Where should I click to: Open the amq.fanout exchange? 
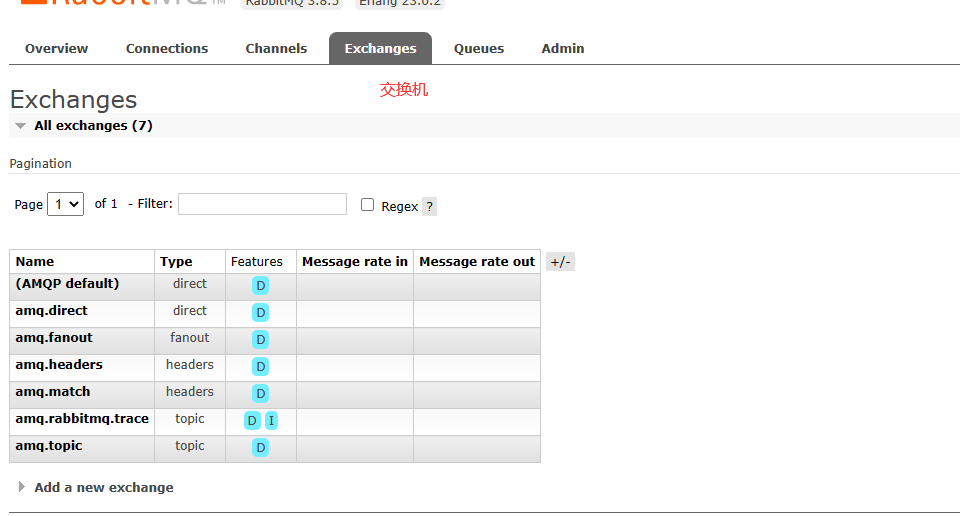tap(54, 337)
